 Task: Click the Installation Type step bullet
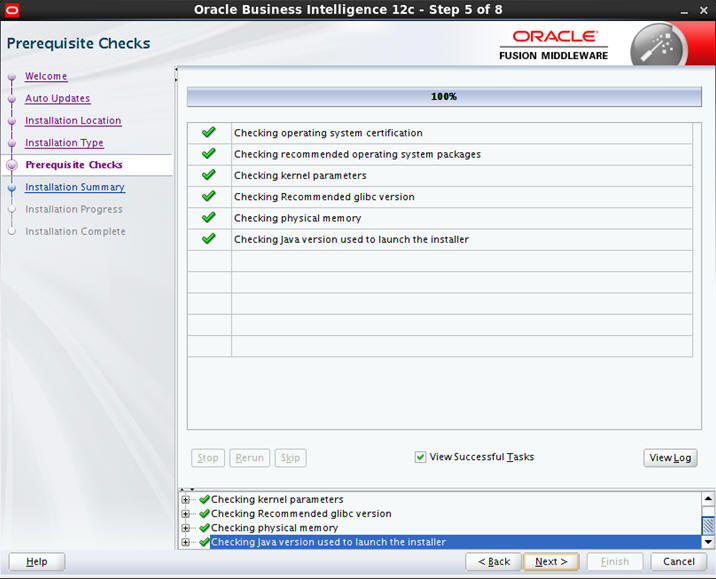click(x=12, y=143)
